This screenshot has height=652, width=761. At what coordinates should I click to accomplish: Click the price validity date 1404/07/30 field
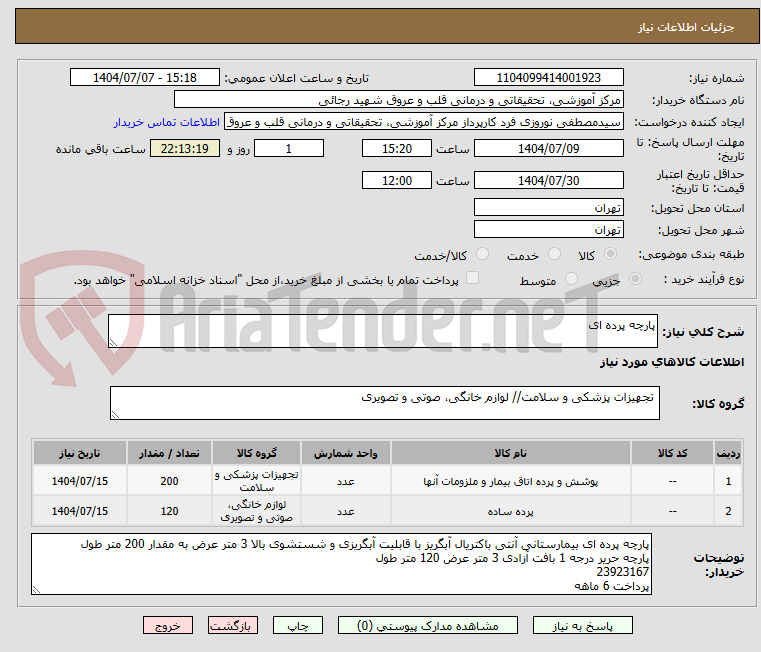tap(548, 181)
